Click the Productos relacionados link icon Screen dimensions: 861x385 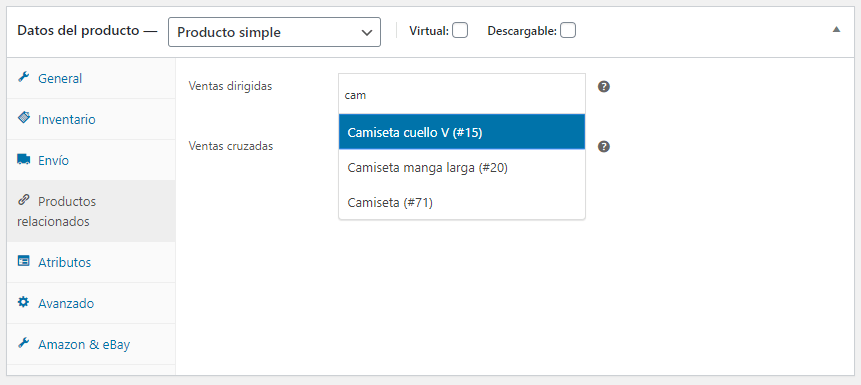(23, 200)
